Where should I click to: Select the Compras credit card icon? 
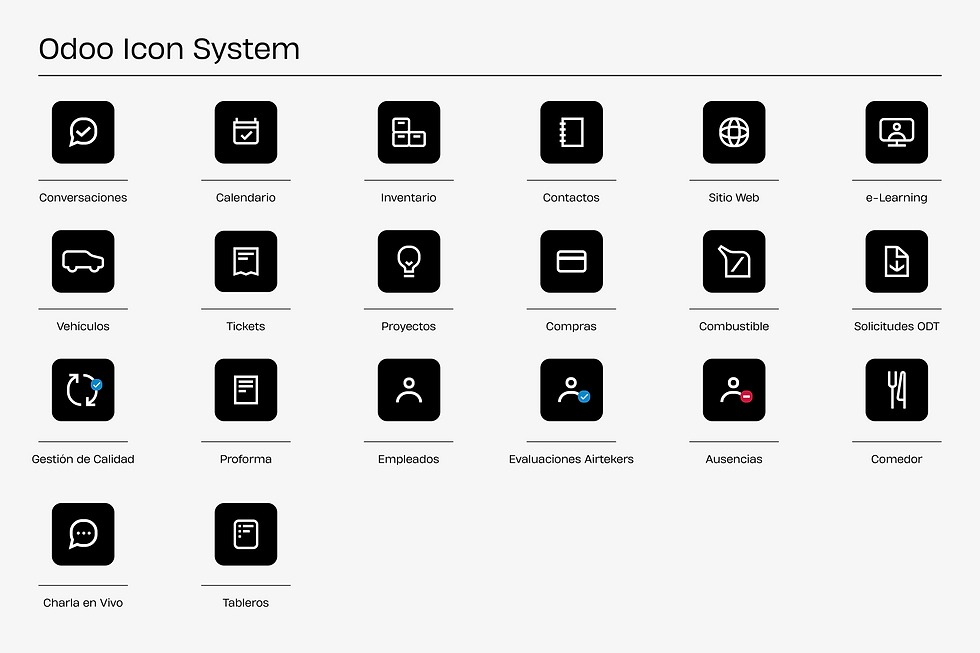click(x=571, y=261)
